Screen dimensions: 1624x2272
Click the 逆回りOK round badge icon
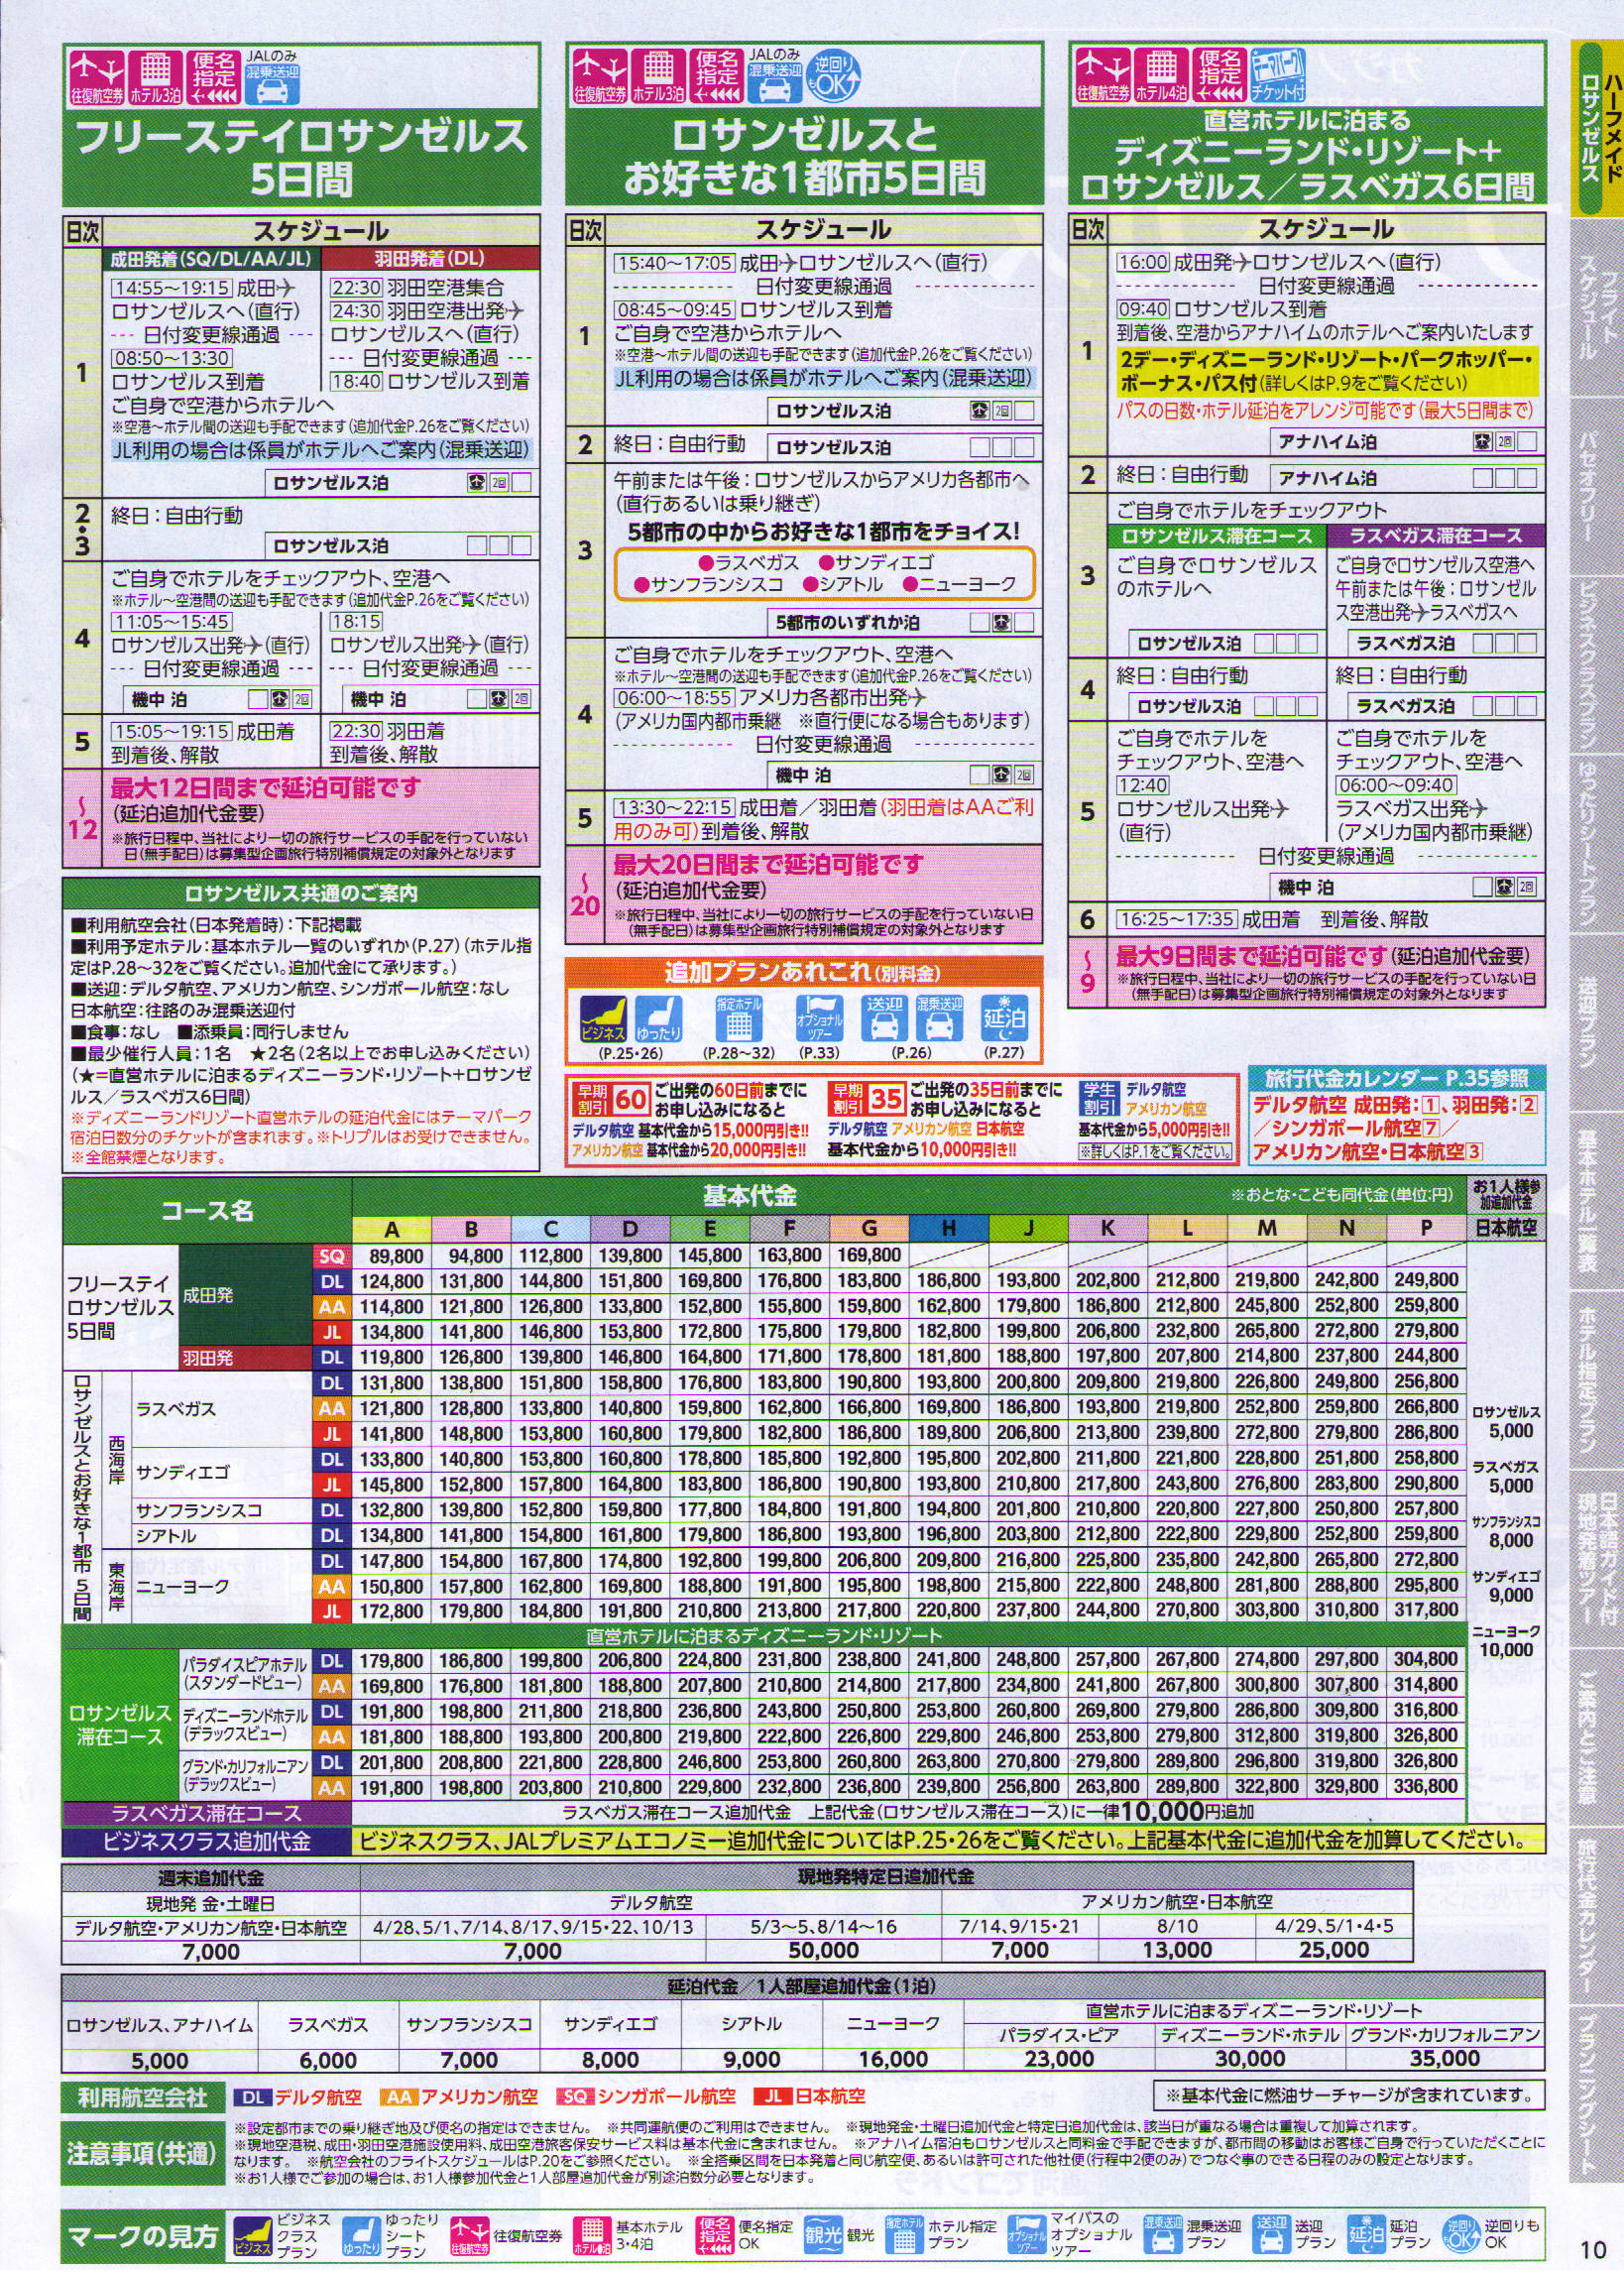point(833,77)
